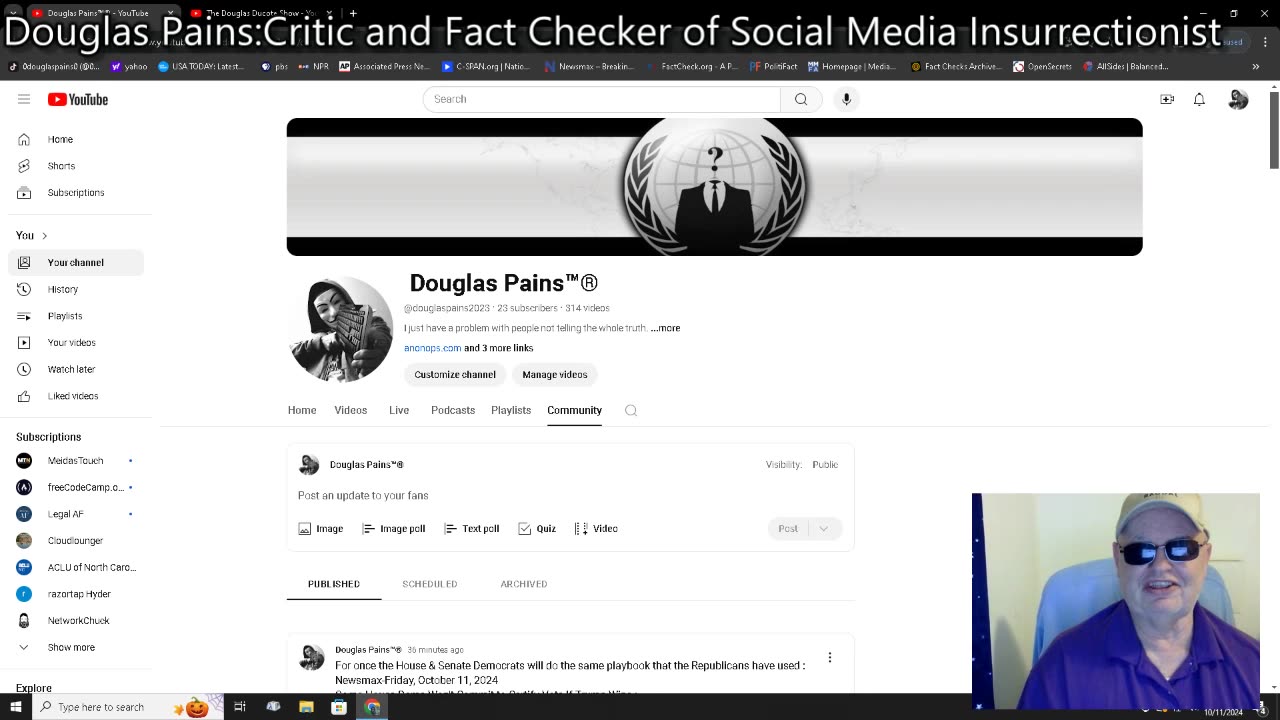The height and width of the screenshot is (720, 1280).
Task: Switch to Live tab
Action: tap(399, 410)
